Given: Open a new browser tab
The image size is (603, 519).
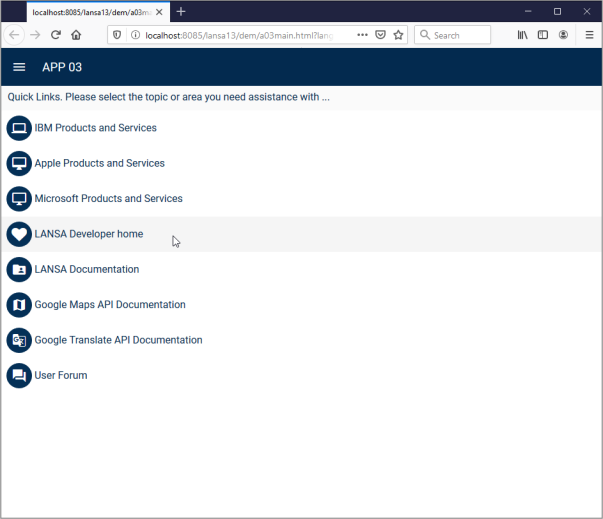Looking at the screenshot, I should click(181, 12).
